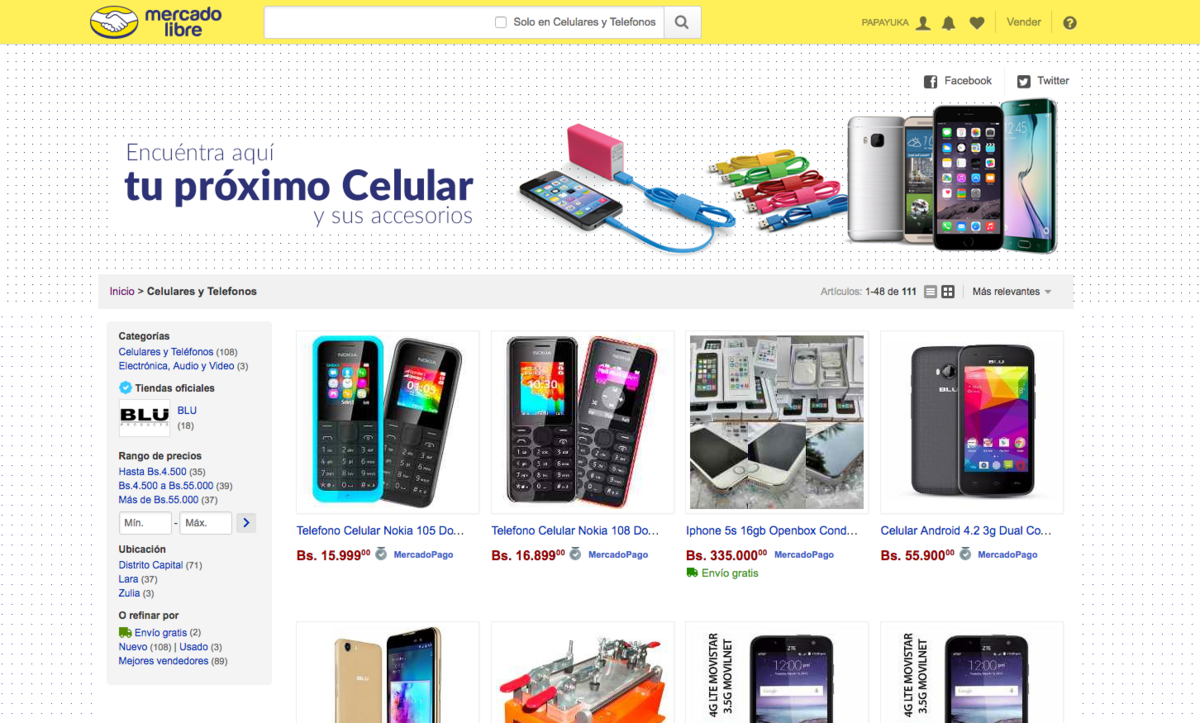Go to 'Inicio' breadcrumb
Screen dimensions: 1200x723
[122, 292]
